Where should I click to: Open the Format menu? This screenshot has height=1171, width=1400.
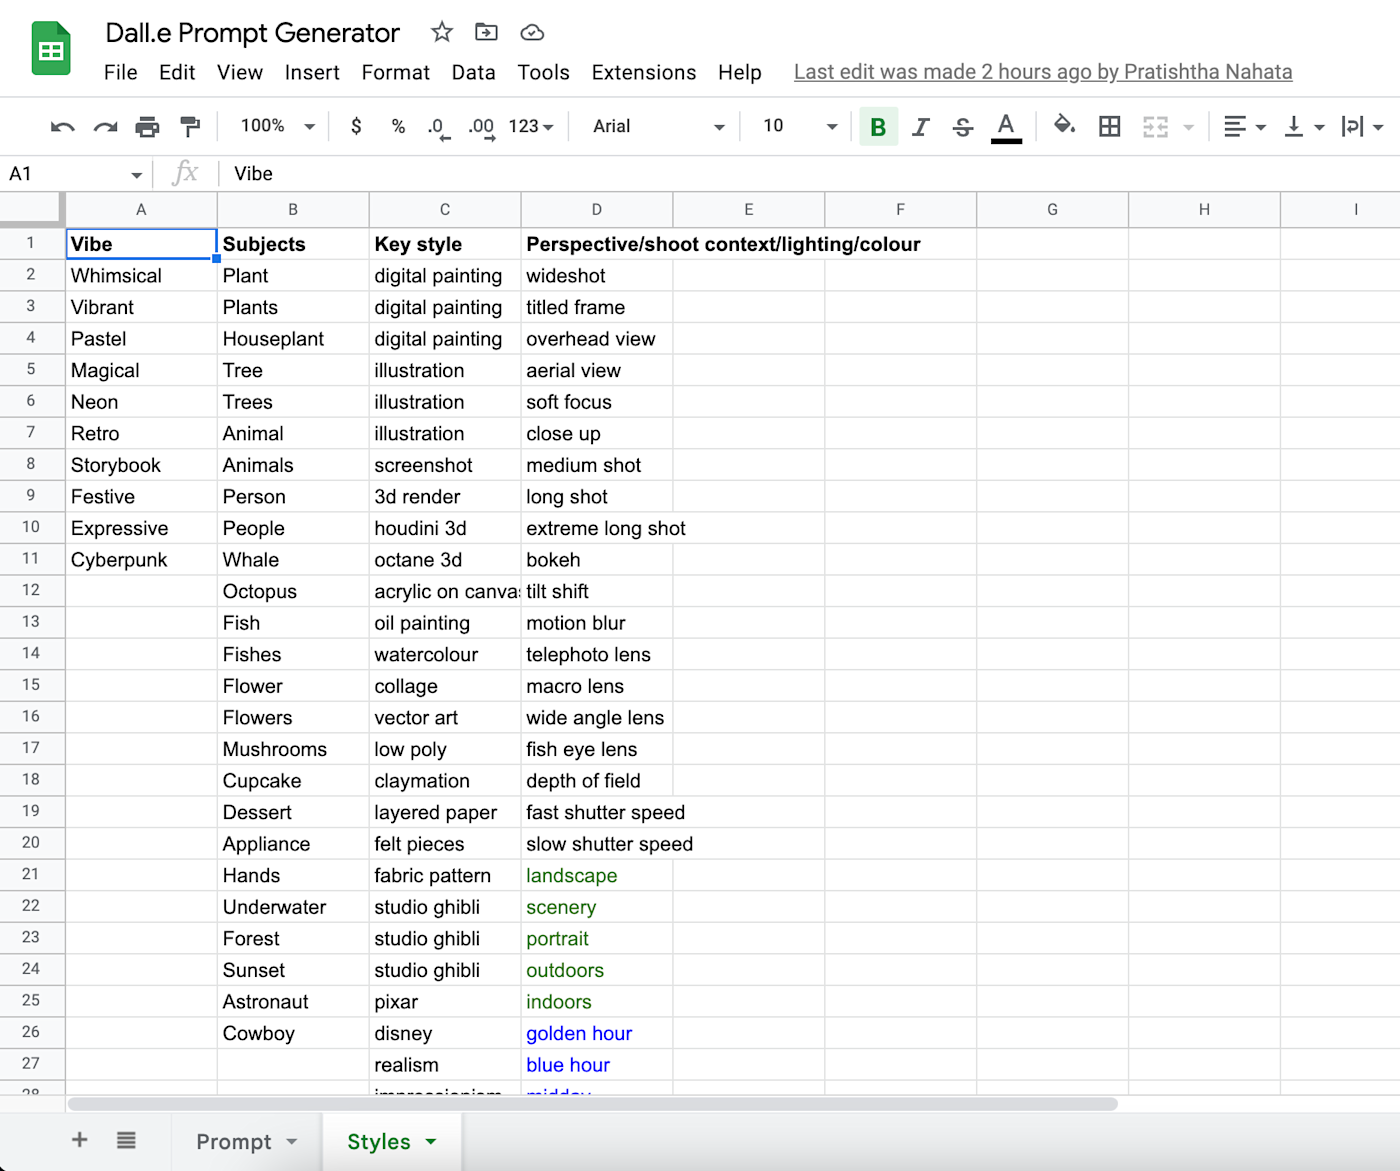pyautogui.click(x=396, y=72)
